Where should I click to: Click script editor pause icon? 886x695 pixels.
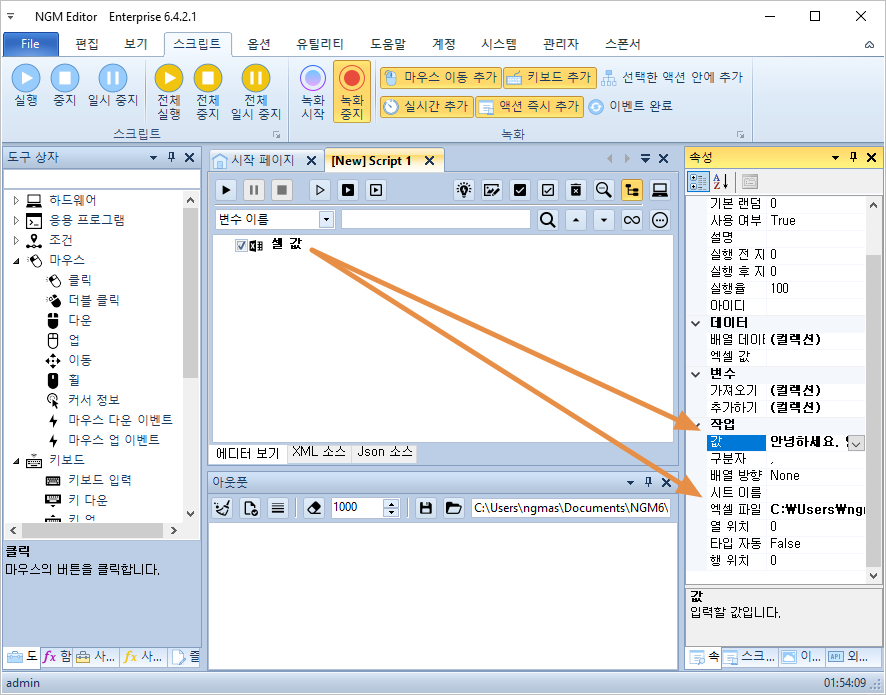(x=254, y=190)
